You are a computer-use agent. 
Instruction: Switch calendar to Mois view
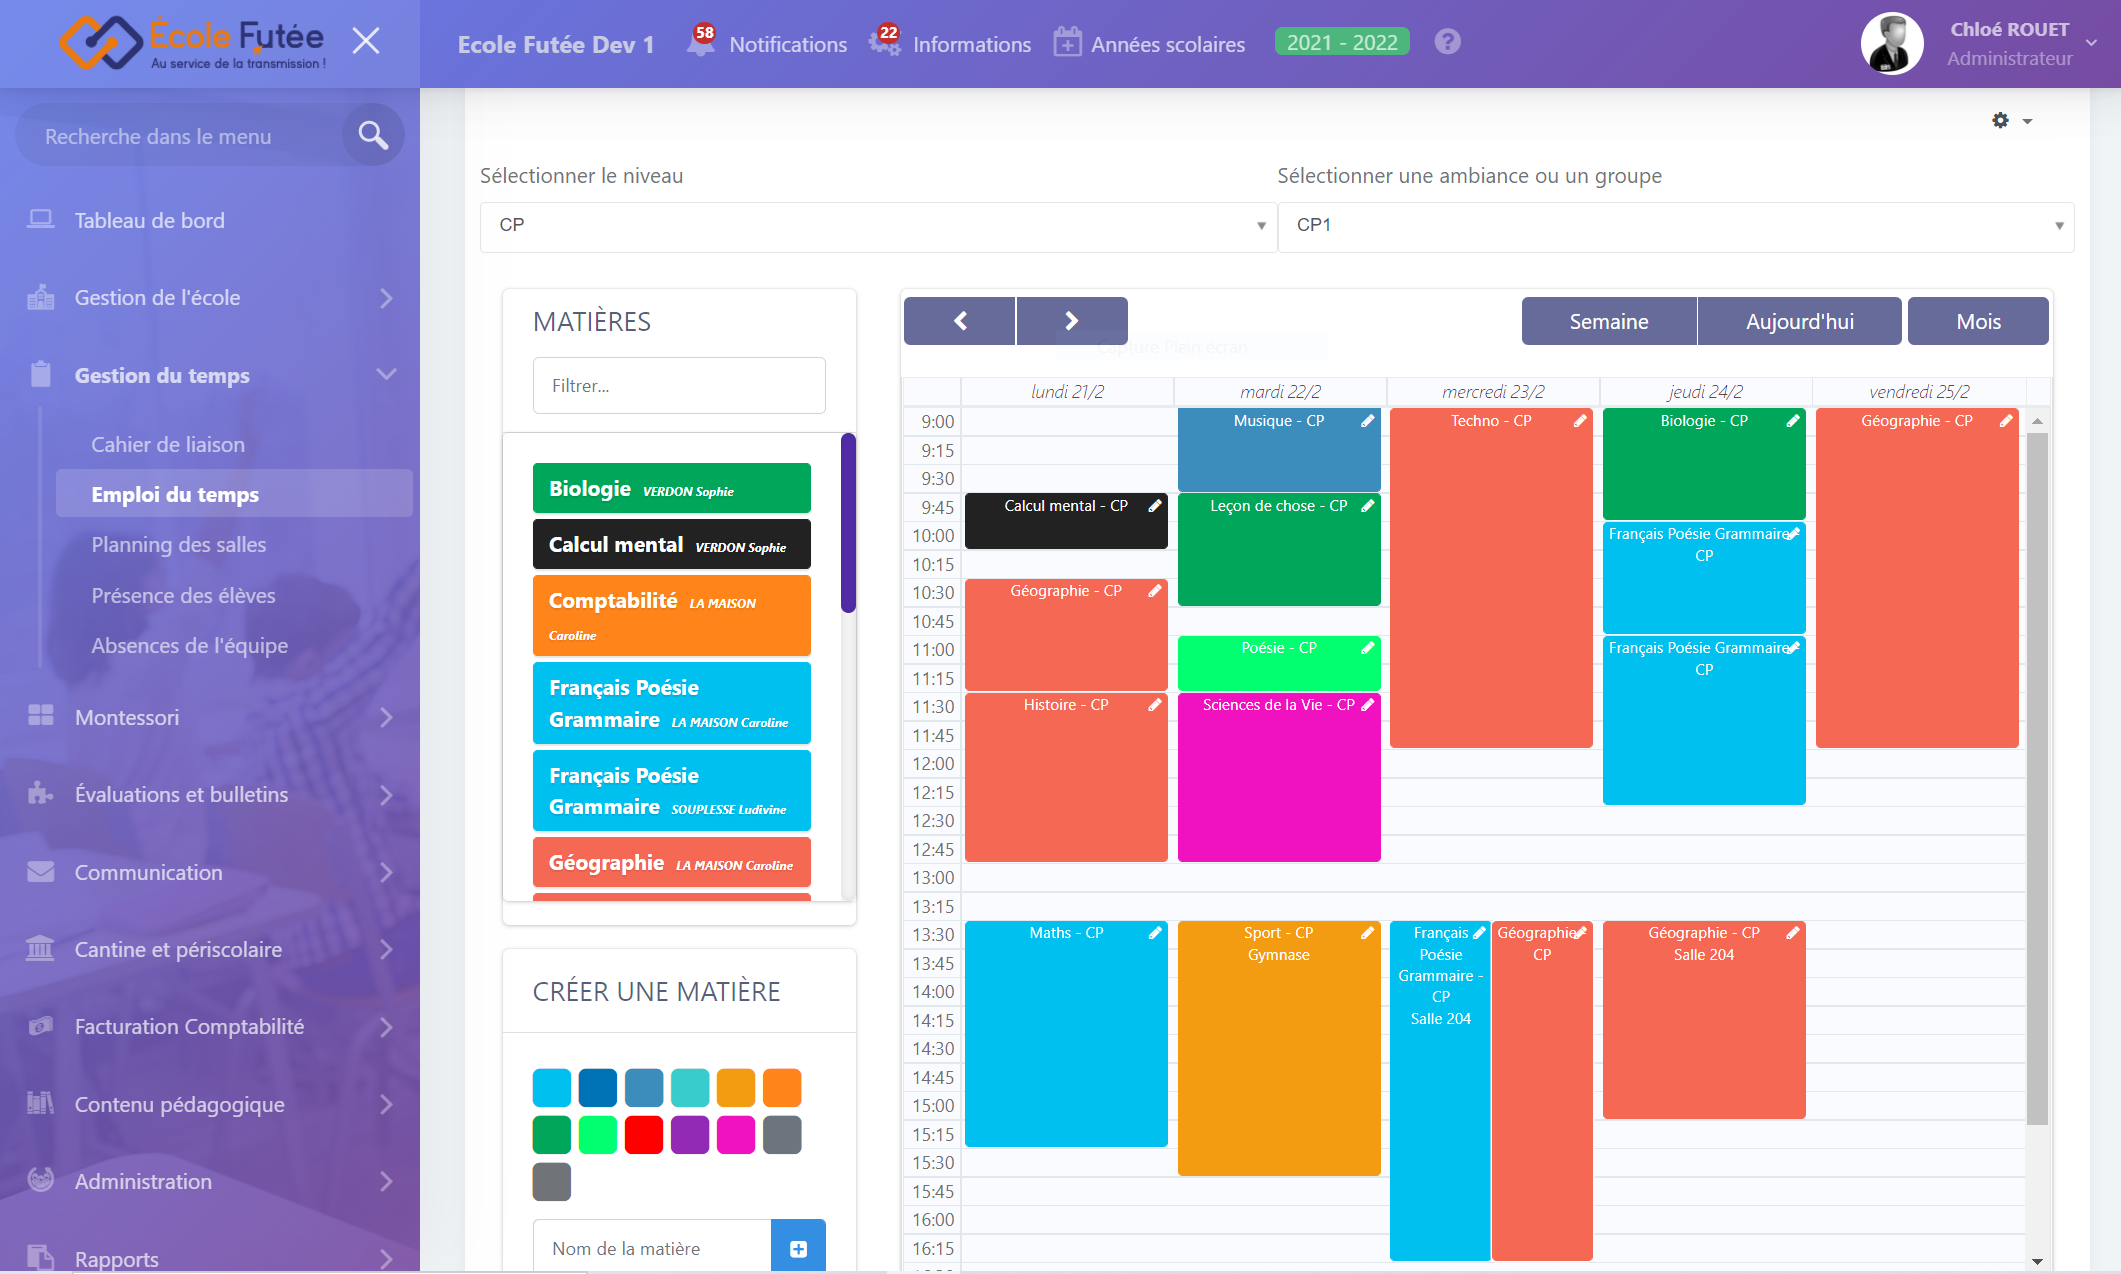[x=1977, y=322]
